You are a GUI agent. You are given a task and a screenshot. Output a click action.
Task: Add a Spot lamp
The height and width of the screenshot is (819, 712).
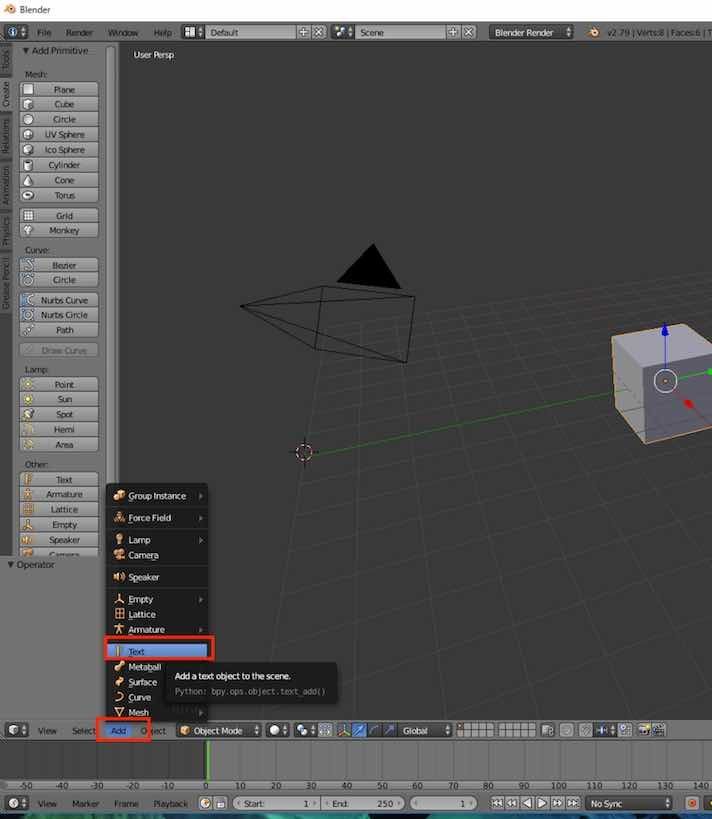click(59, 414)
